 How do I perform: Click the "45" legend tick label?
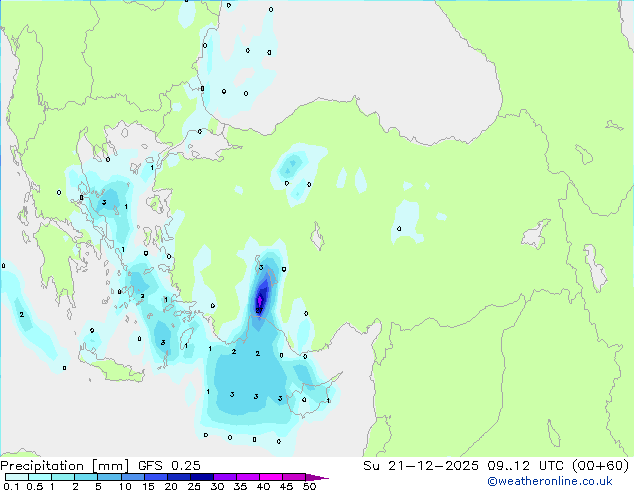[x=286, y=486]
